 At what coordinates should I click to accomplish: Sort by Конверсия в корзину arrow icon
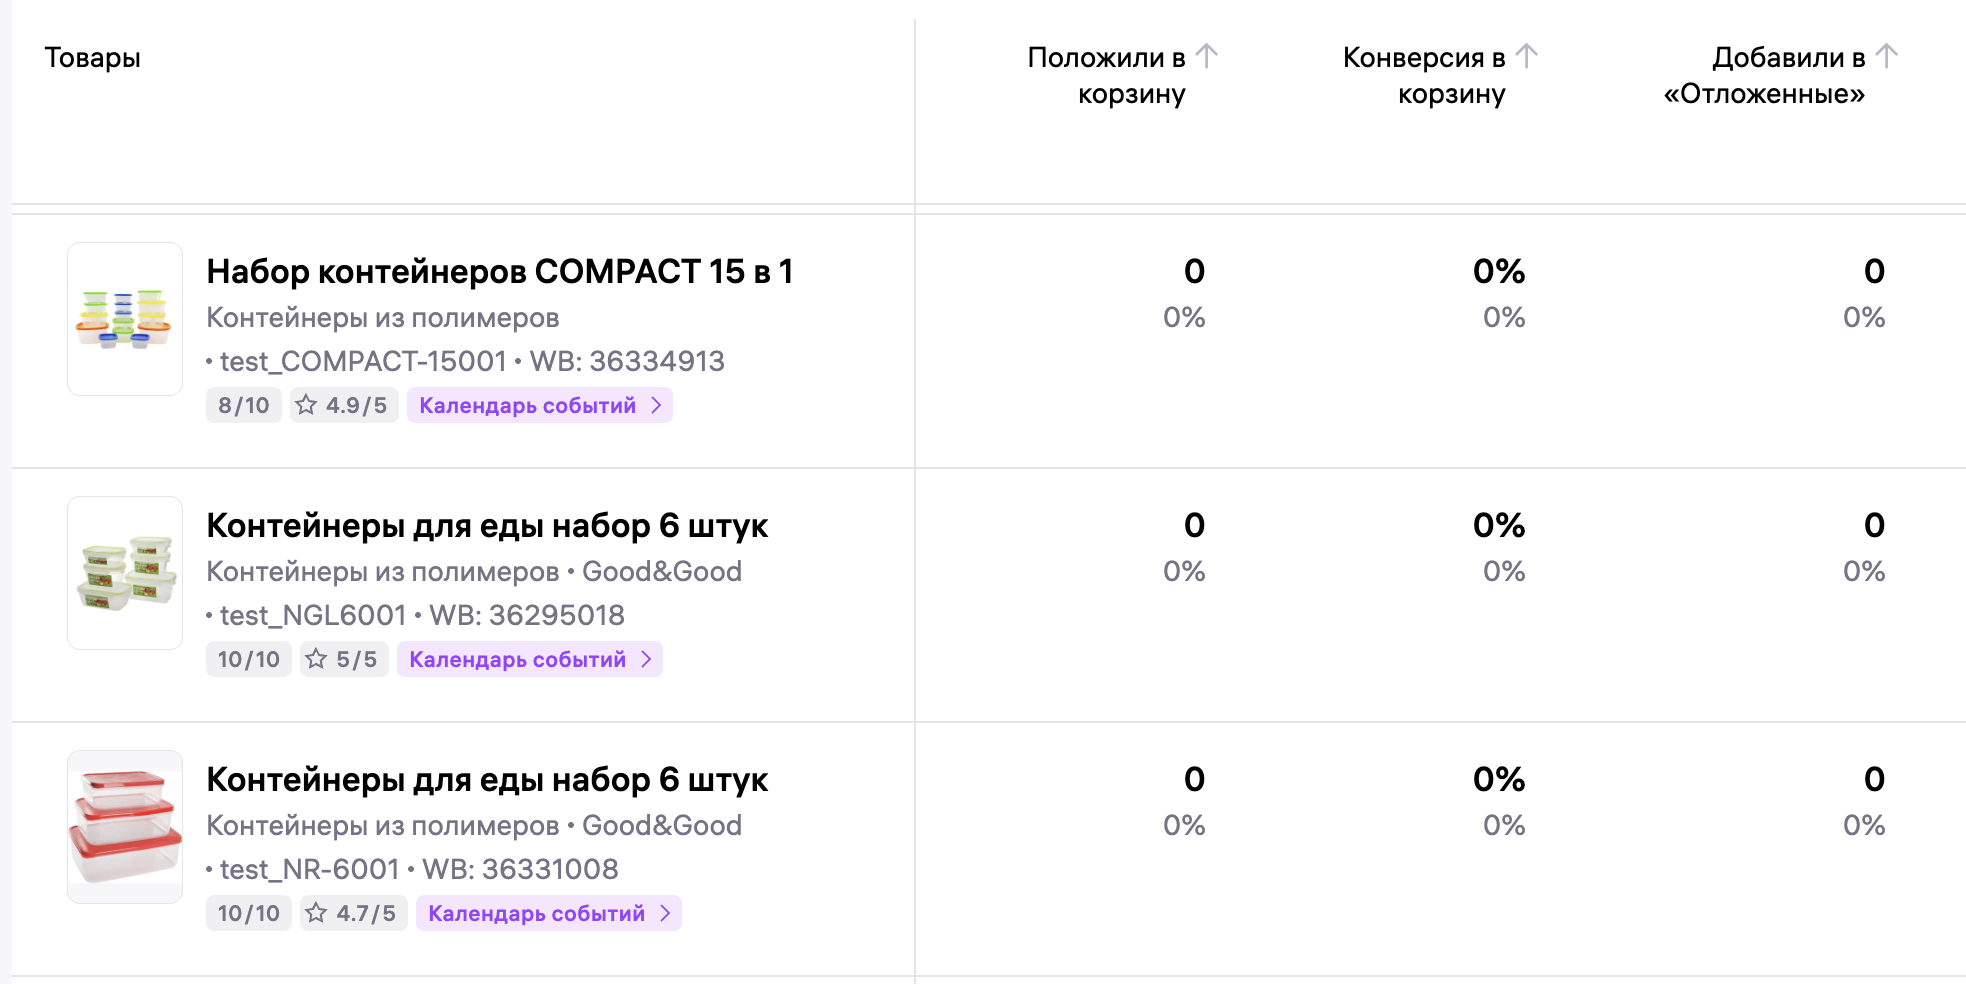tap(1526, 56)
